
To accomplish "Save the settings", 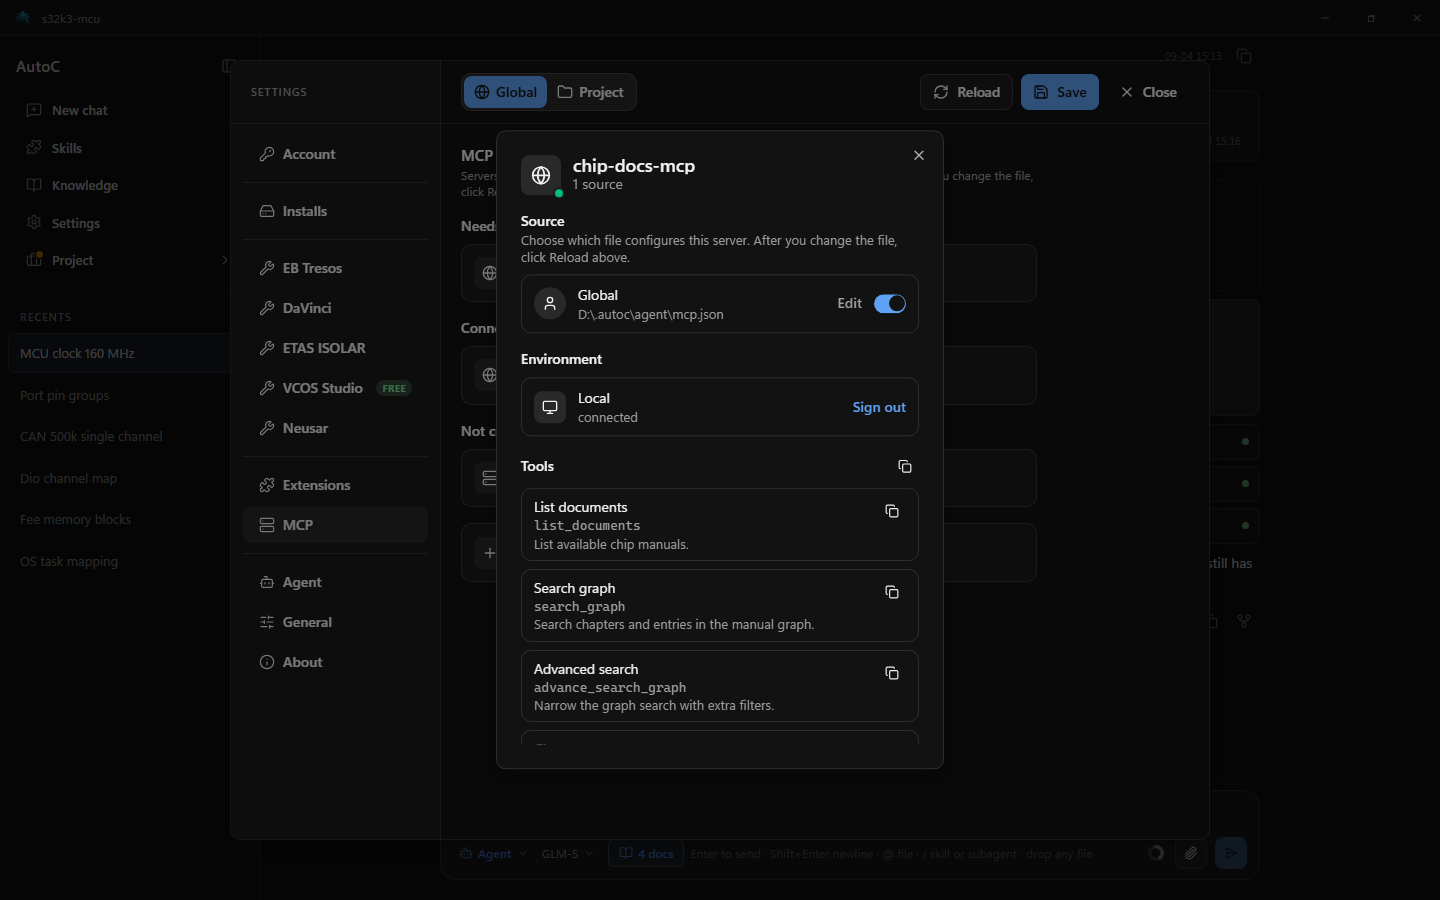I will 1060,92.
